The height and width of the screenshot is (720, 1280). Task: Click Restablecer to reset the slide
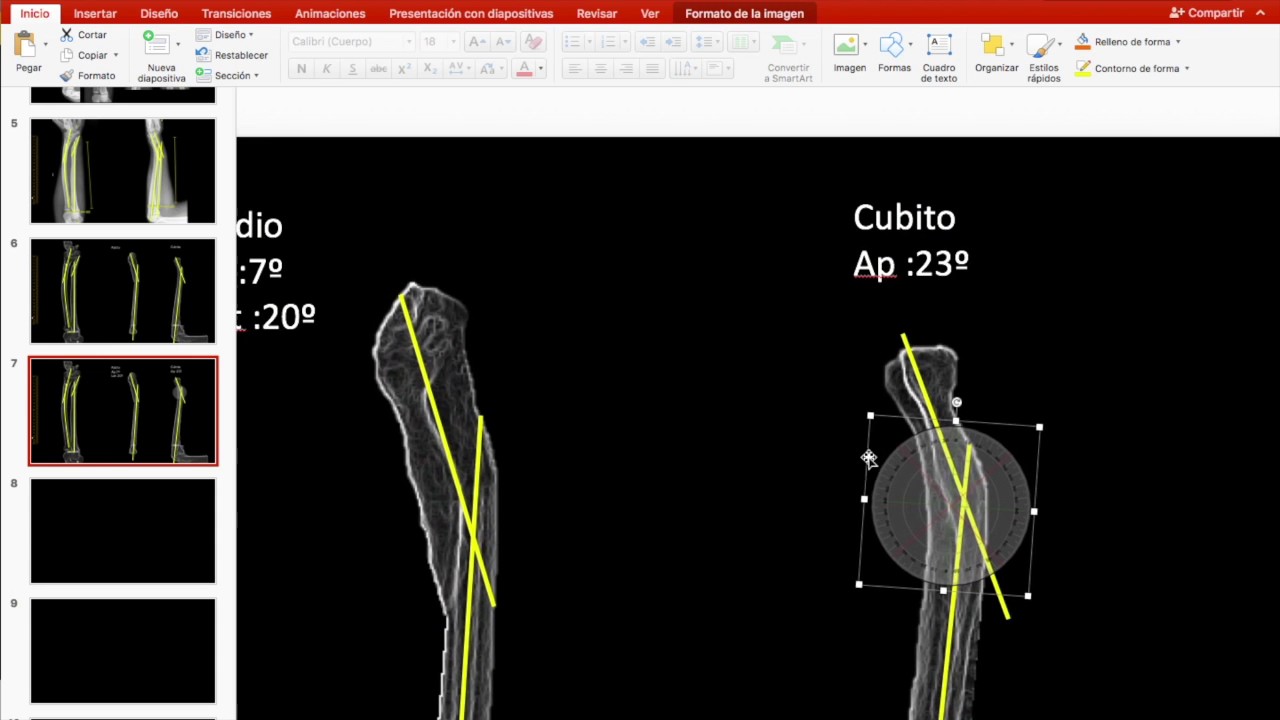click(x=232, y=55)
